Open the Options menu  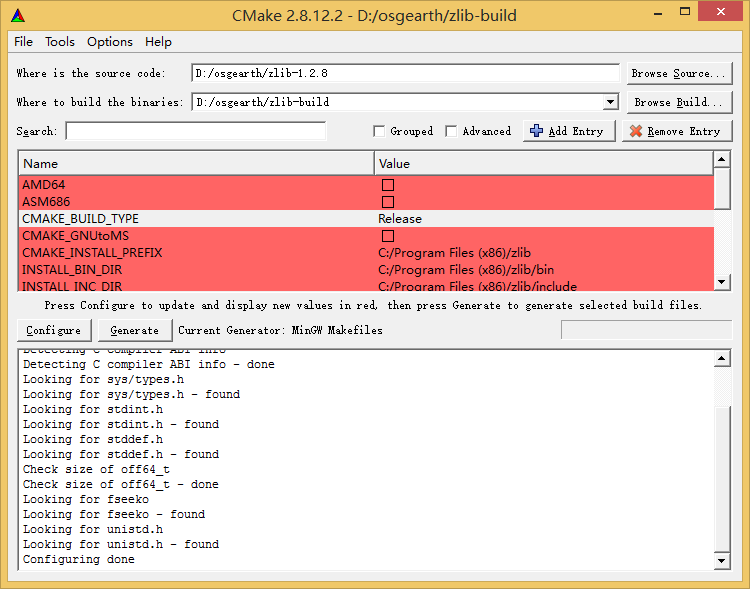(110, 42)
